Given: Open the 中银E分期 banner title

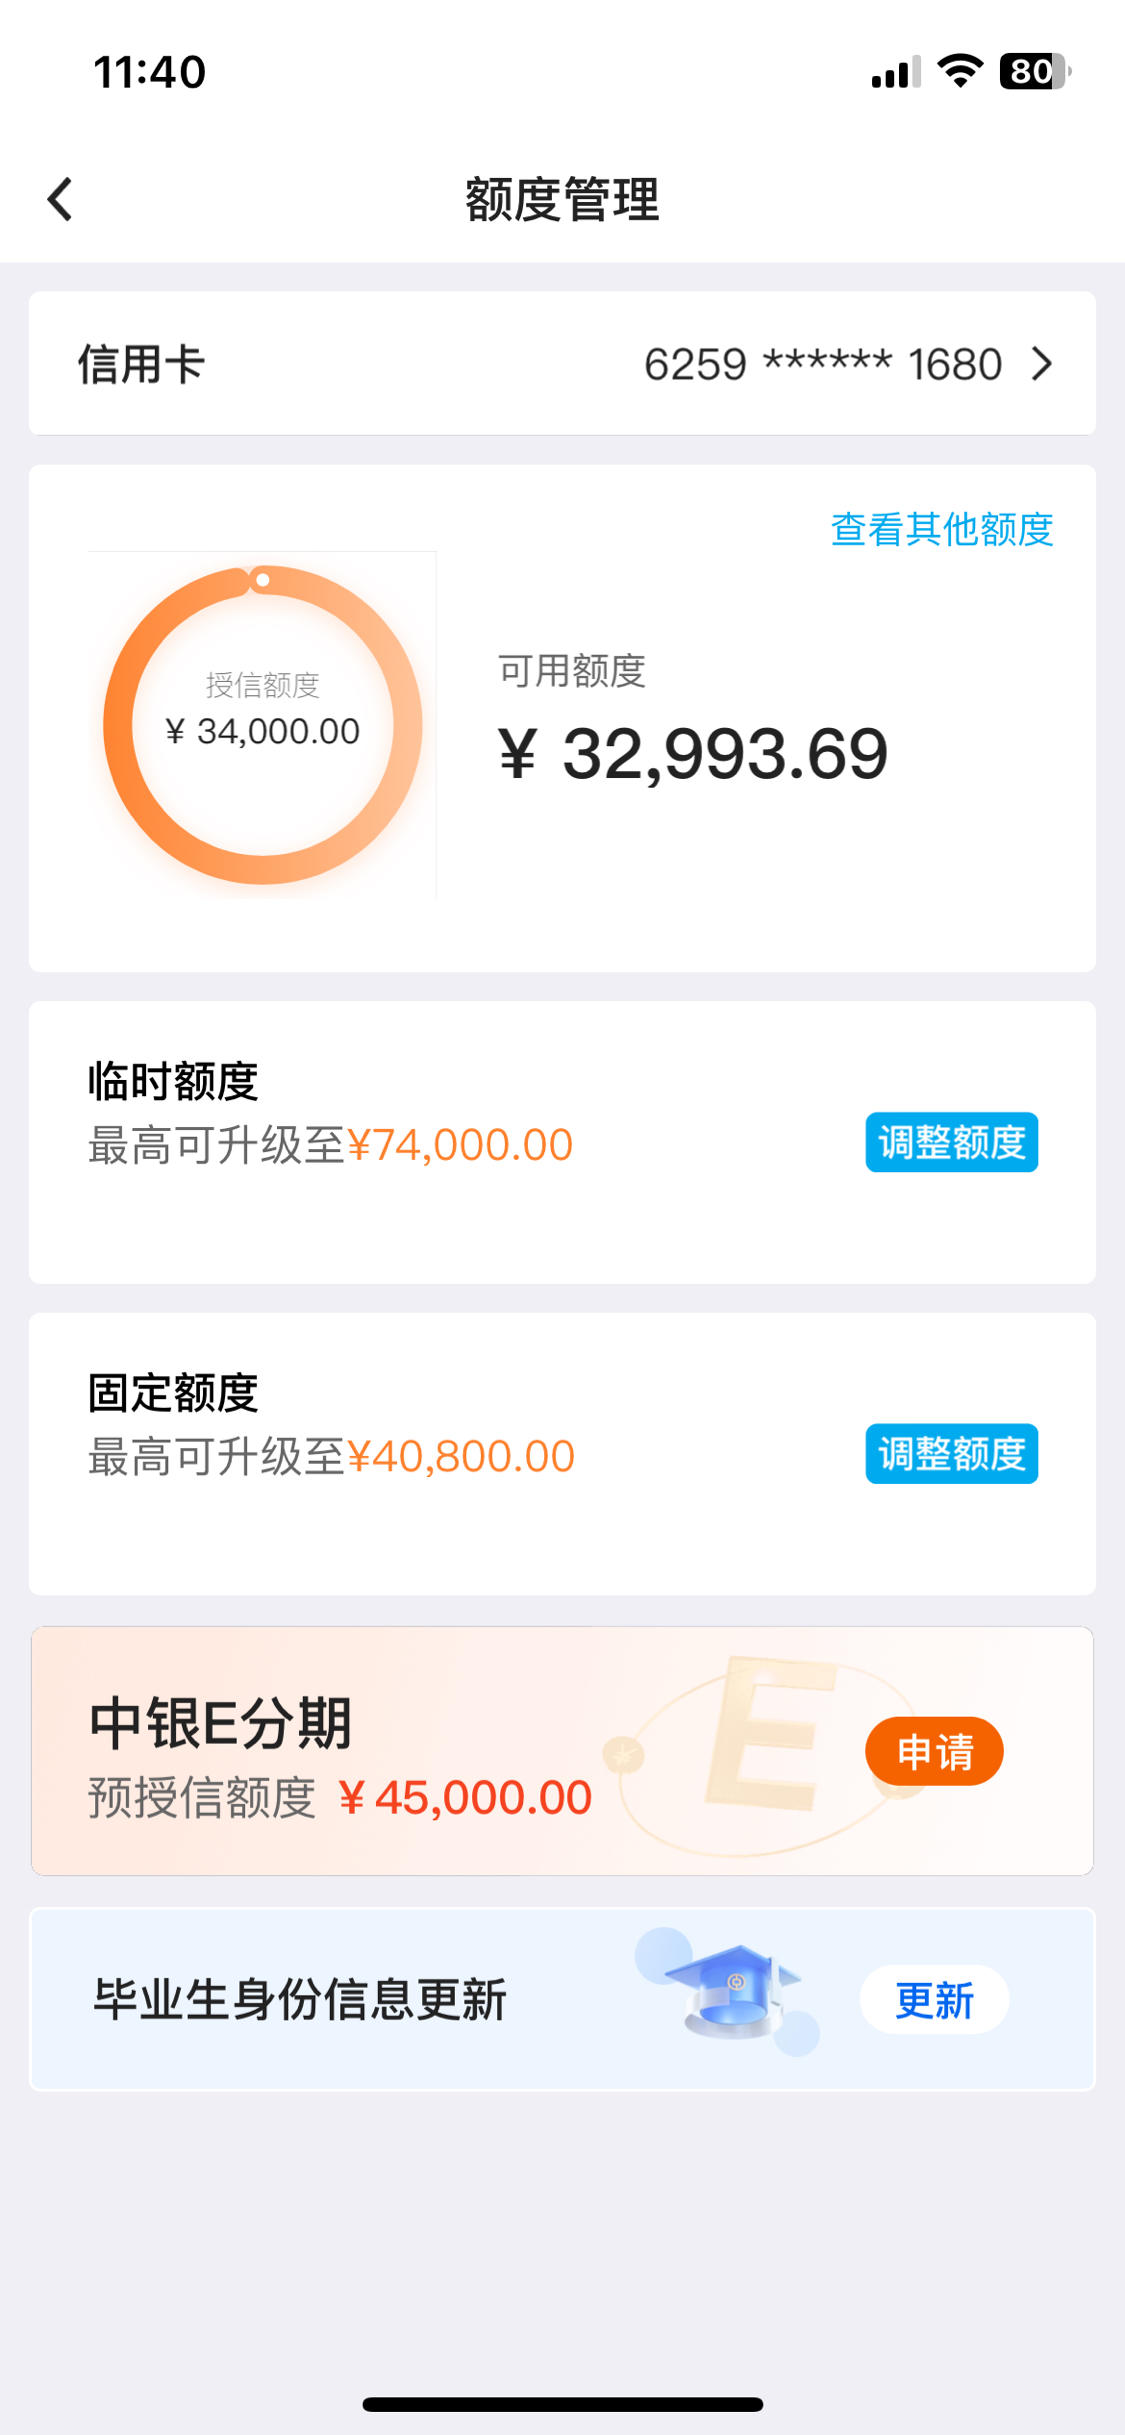Looking at the screenshot, I should [x=221, y=1723].
